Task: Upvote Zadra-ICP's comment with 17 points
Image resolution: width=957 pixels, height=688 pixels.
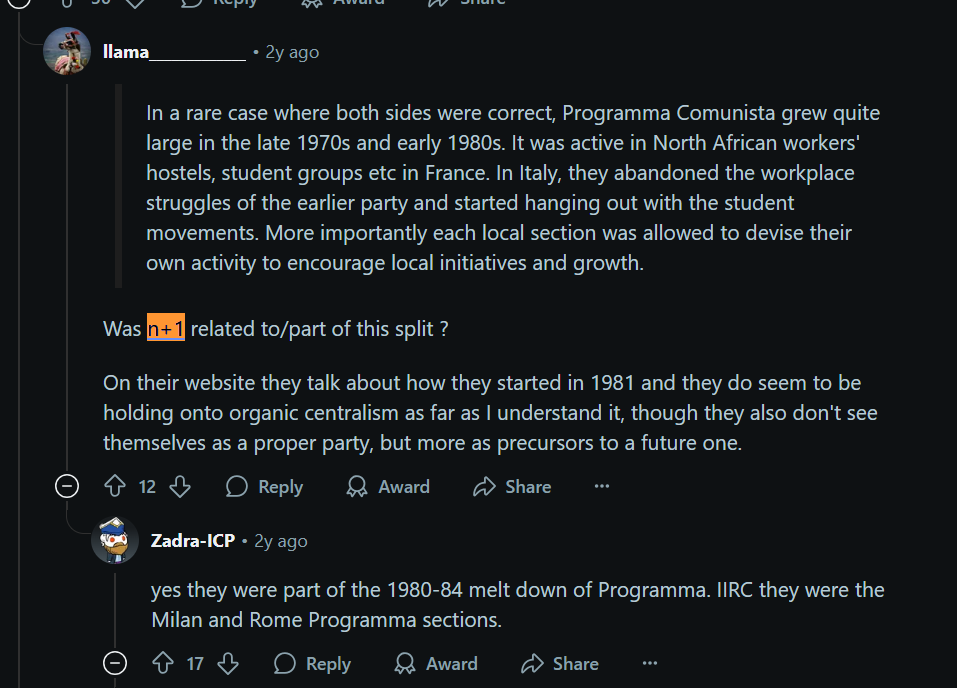Action: point(163,663)
